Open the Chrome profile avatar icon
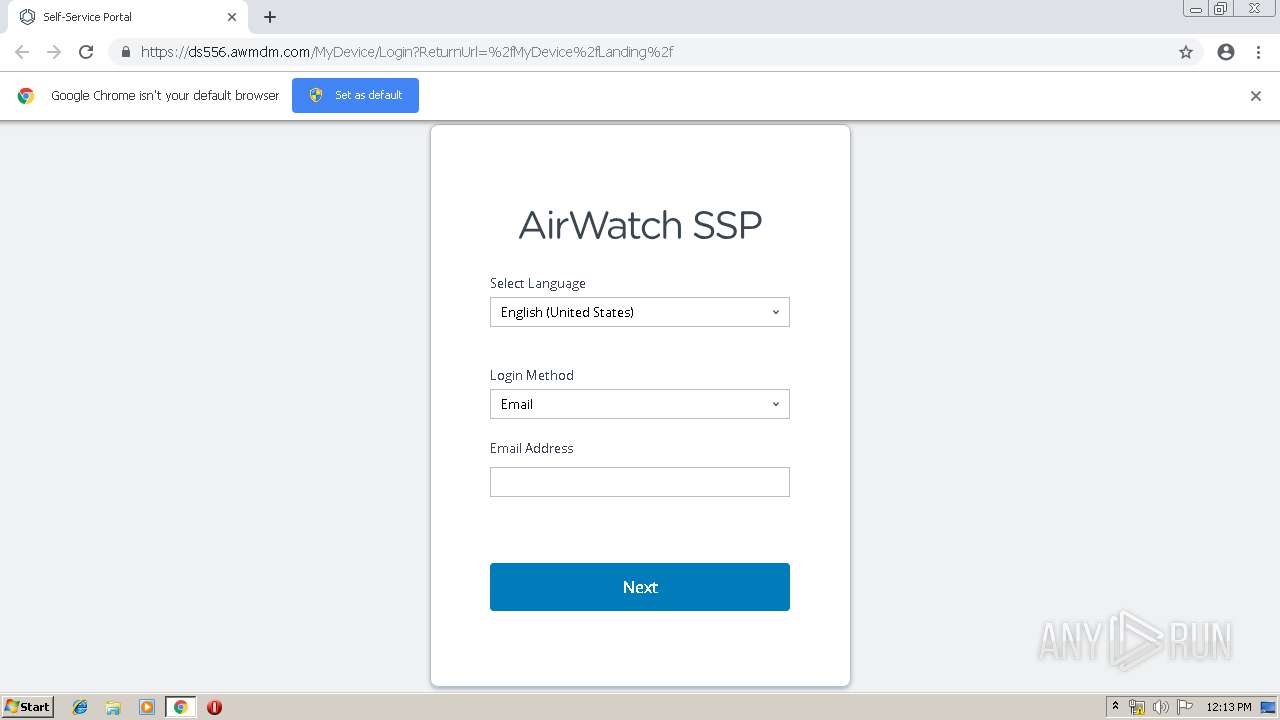Screen dimensions: 1280x720 coord(1226,52)
